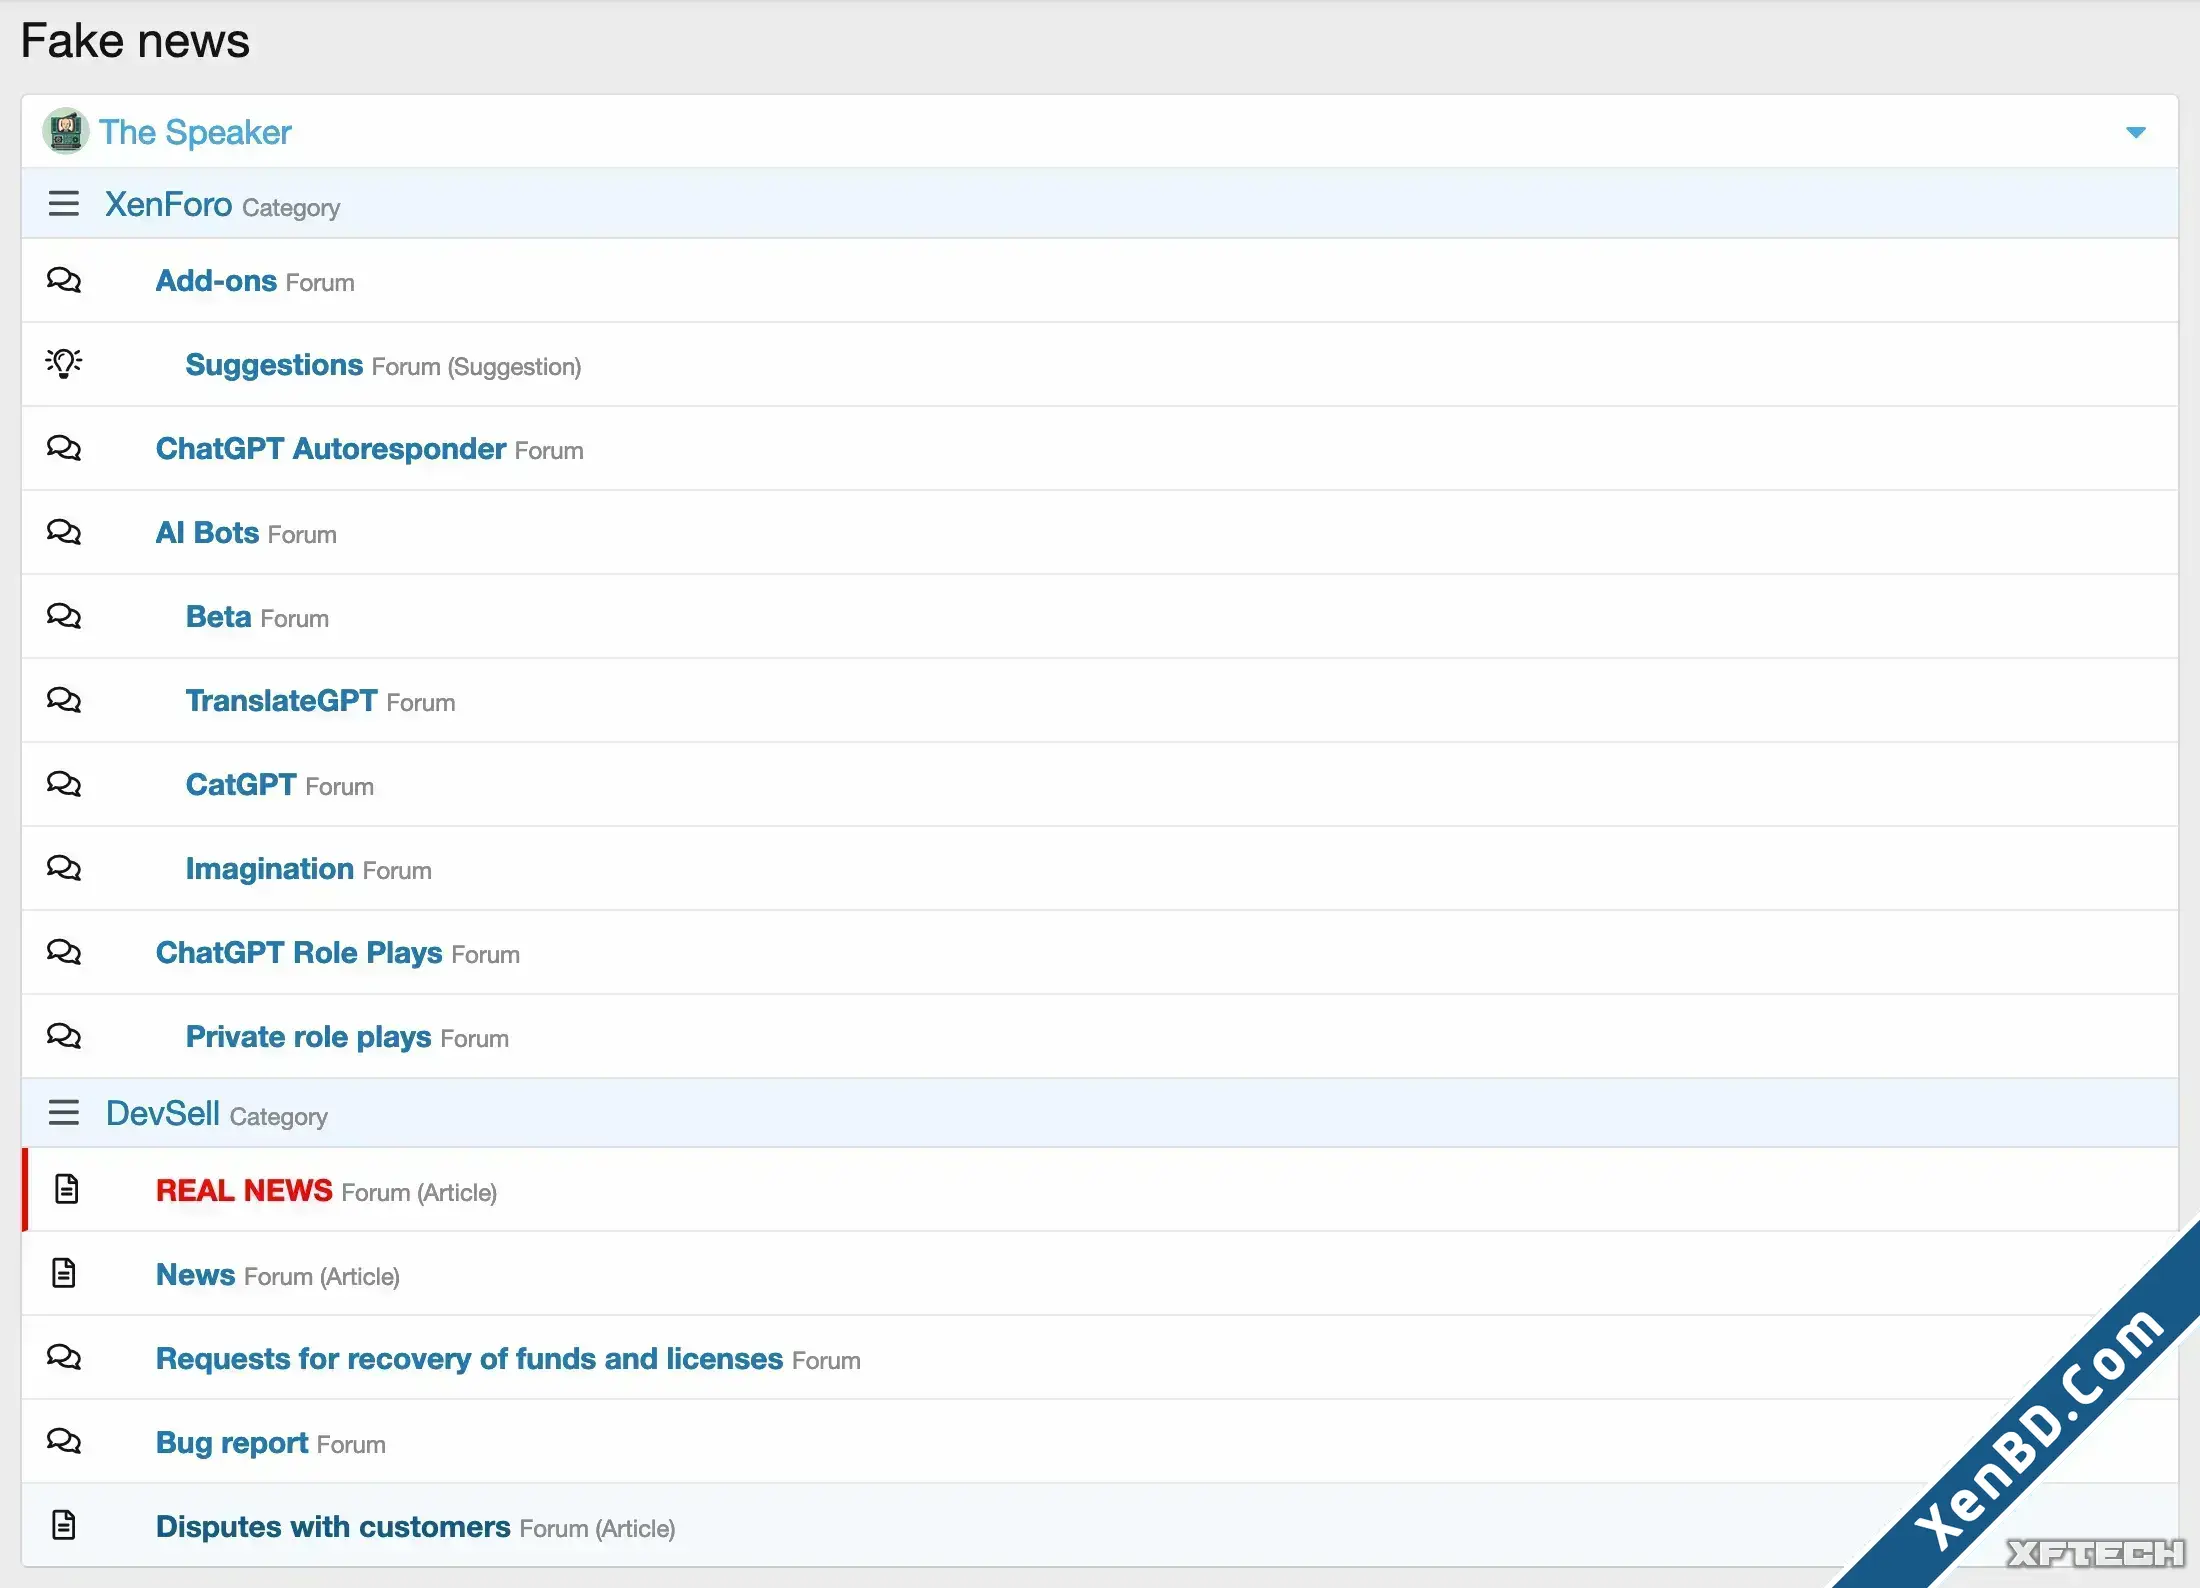This screenshot has height=1588, width=2200.
Task: Click the CatGPT forum chat icon
Action: [x=64, y=784]
